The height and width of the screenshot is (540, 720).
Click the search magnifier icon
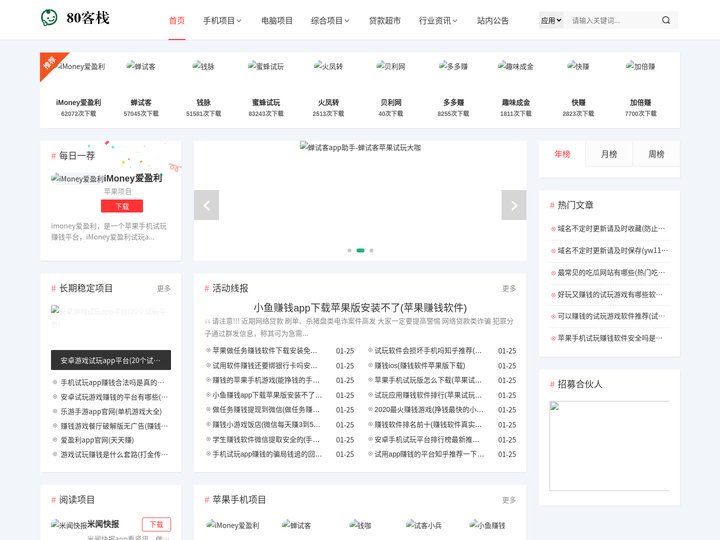666,20
